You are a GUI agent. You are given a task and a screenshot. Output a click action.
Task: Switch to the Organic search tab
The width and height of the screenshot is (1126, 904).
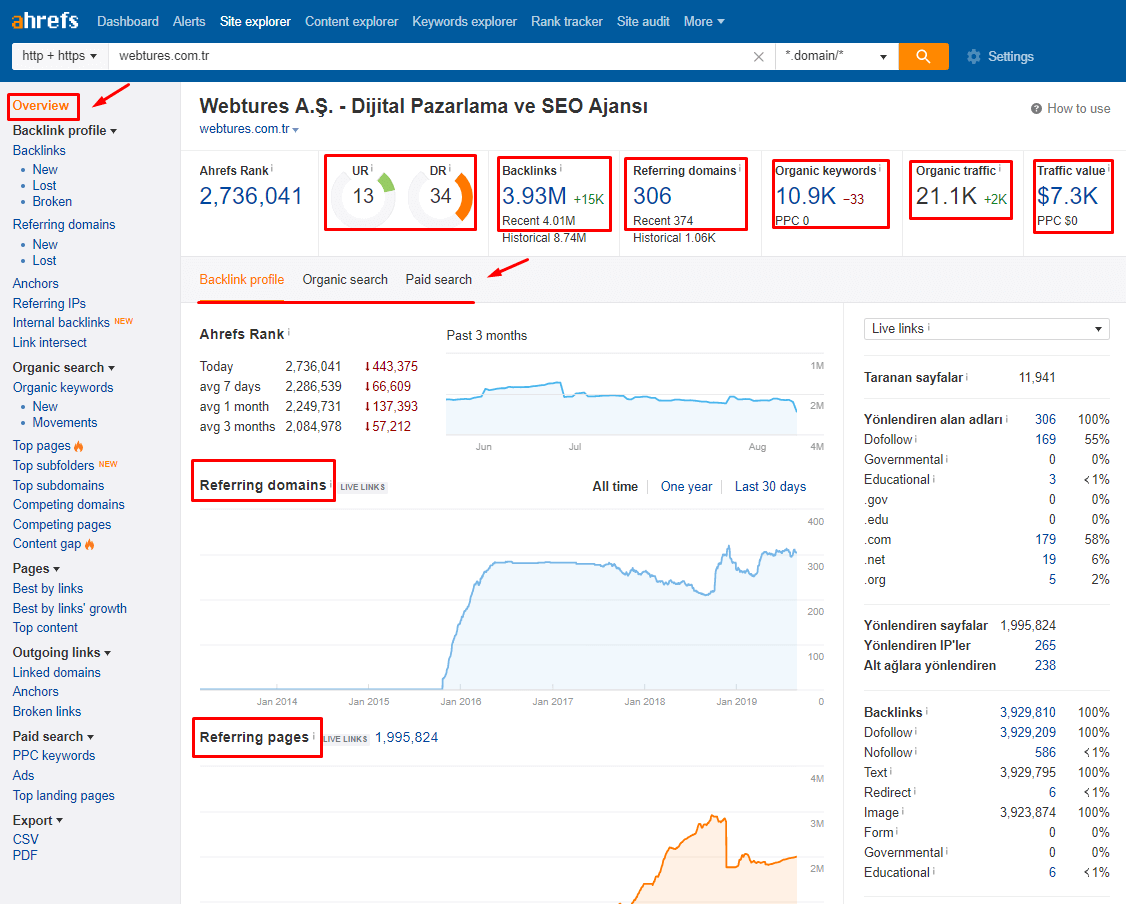point(345,279)
